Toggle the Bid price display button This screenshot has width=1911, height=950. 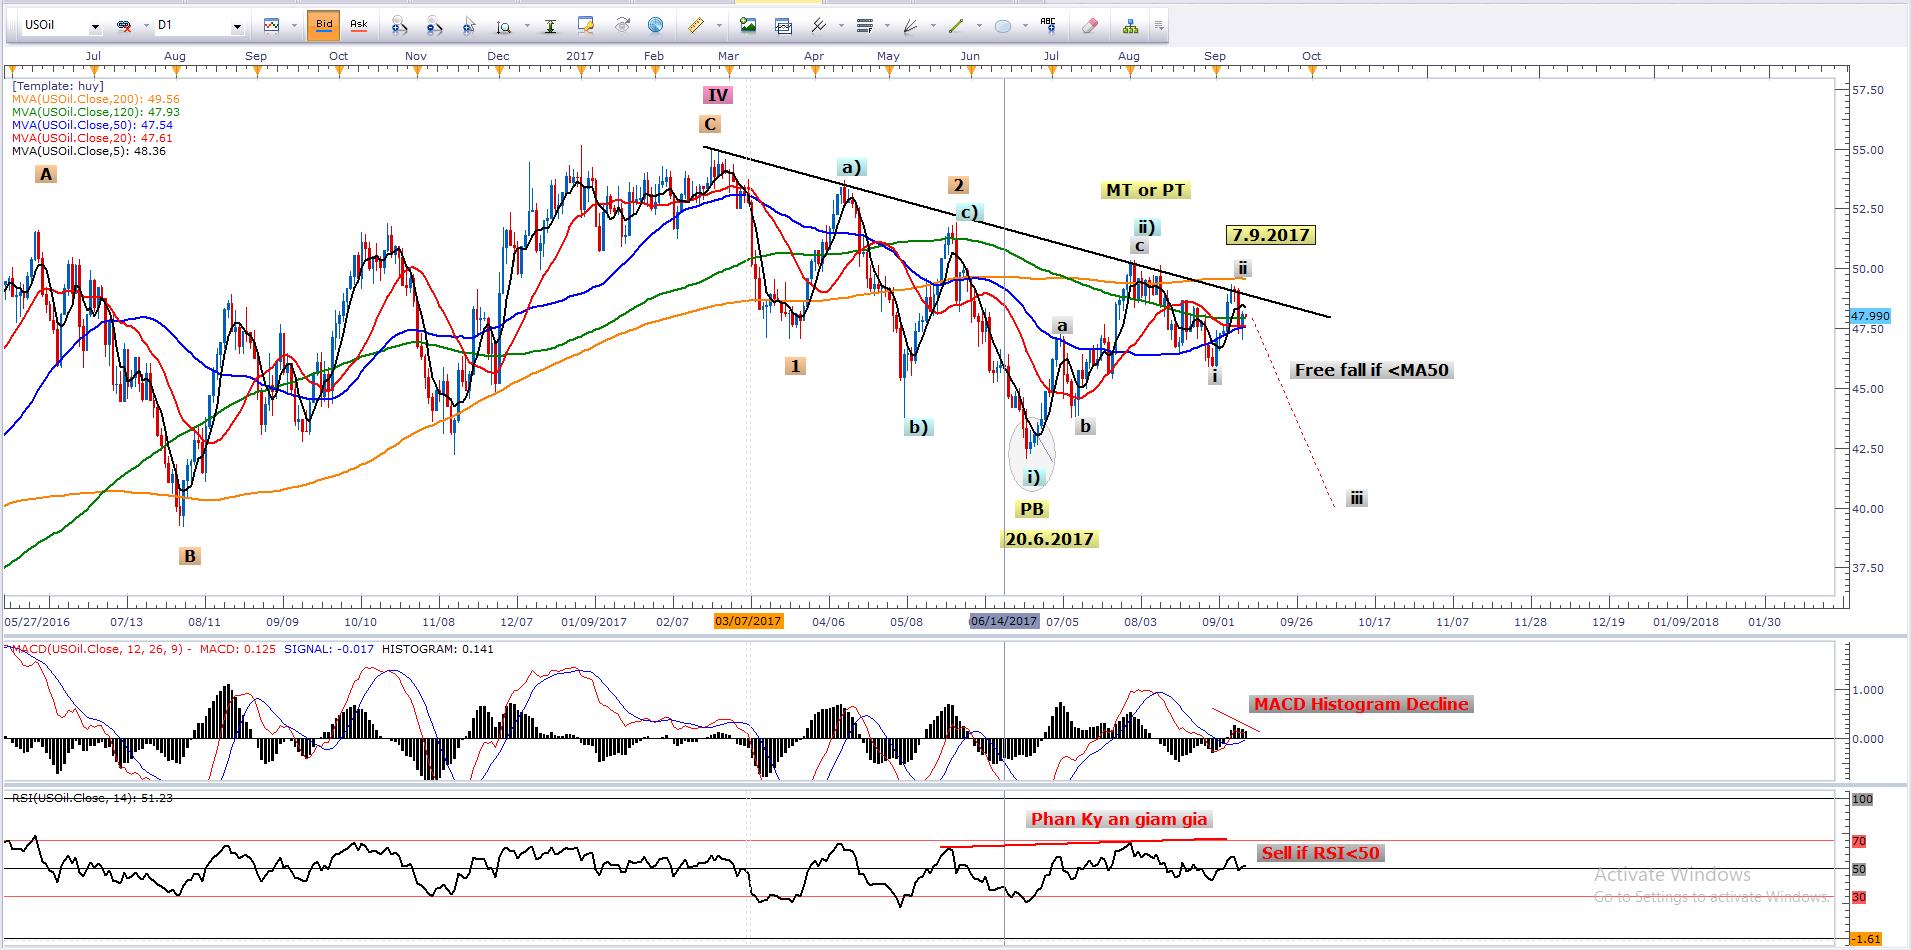[x=324, y=25]
